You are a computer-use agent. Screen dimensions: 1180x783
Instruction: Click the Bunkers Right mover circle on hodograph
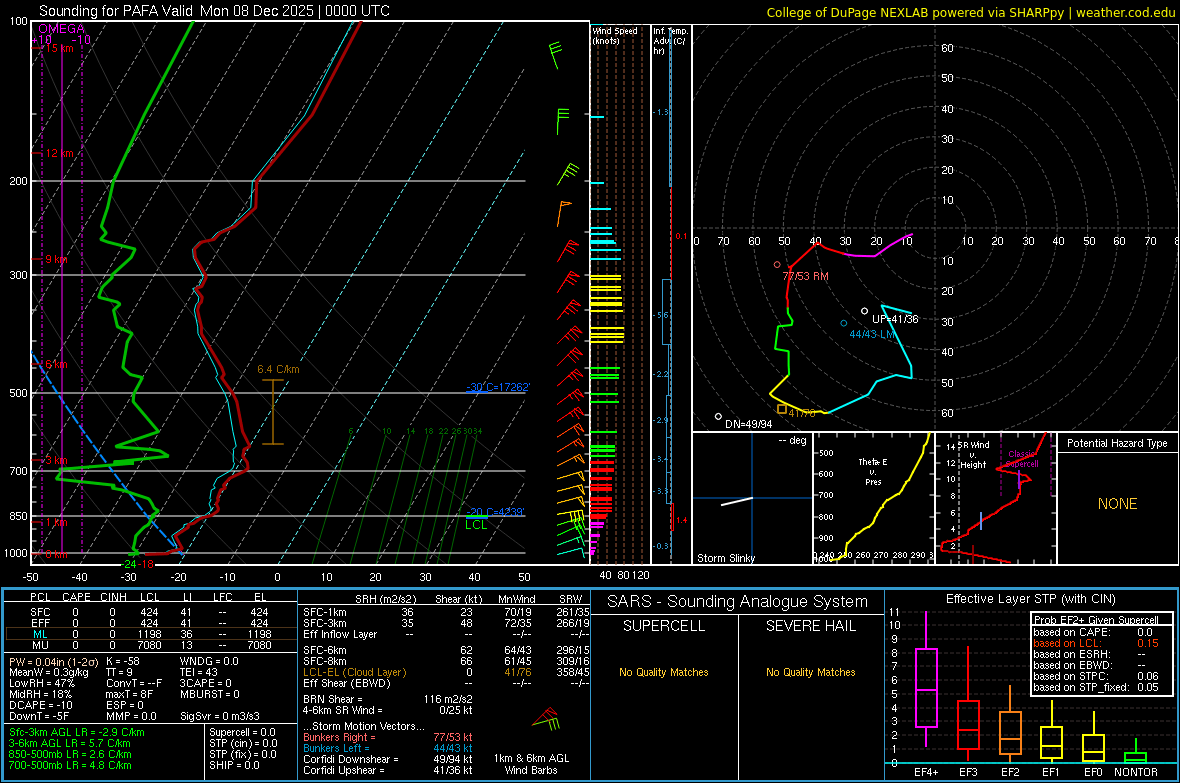tap(777, 265)
